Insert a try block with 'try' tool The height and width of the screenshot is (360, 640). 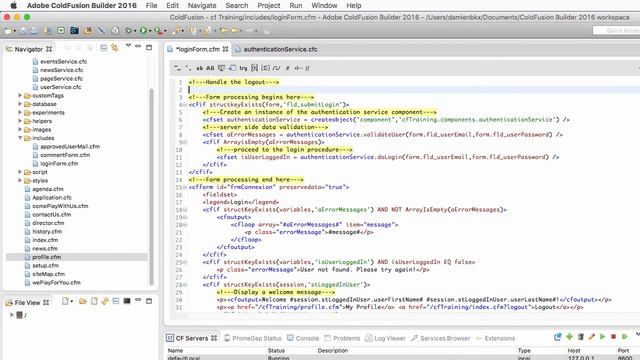pos(243,68)
